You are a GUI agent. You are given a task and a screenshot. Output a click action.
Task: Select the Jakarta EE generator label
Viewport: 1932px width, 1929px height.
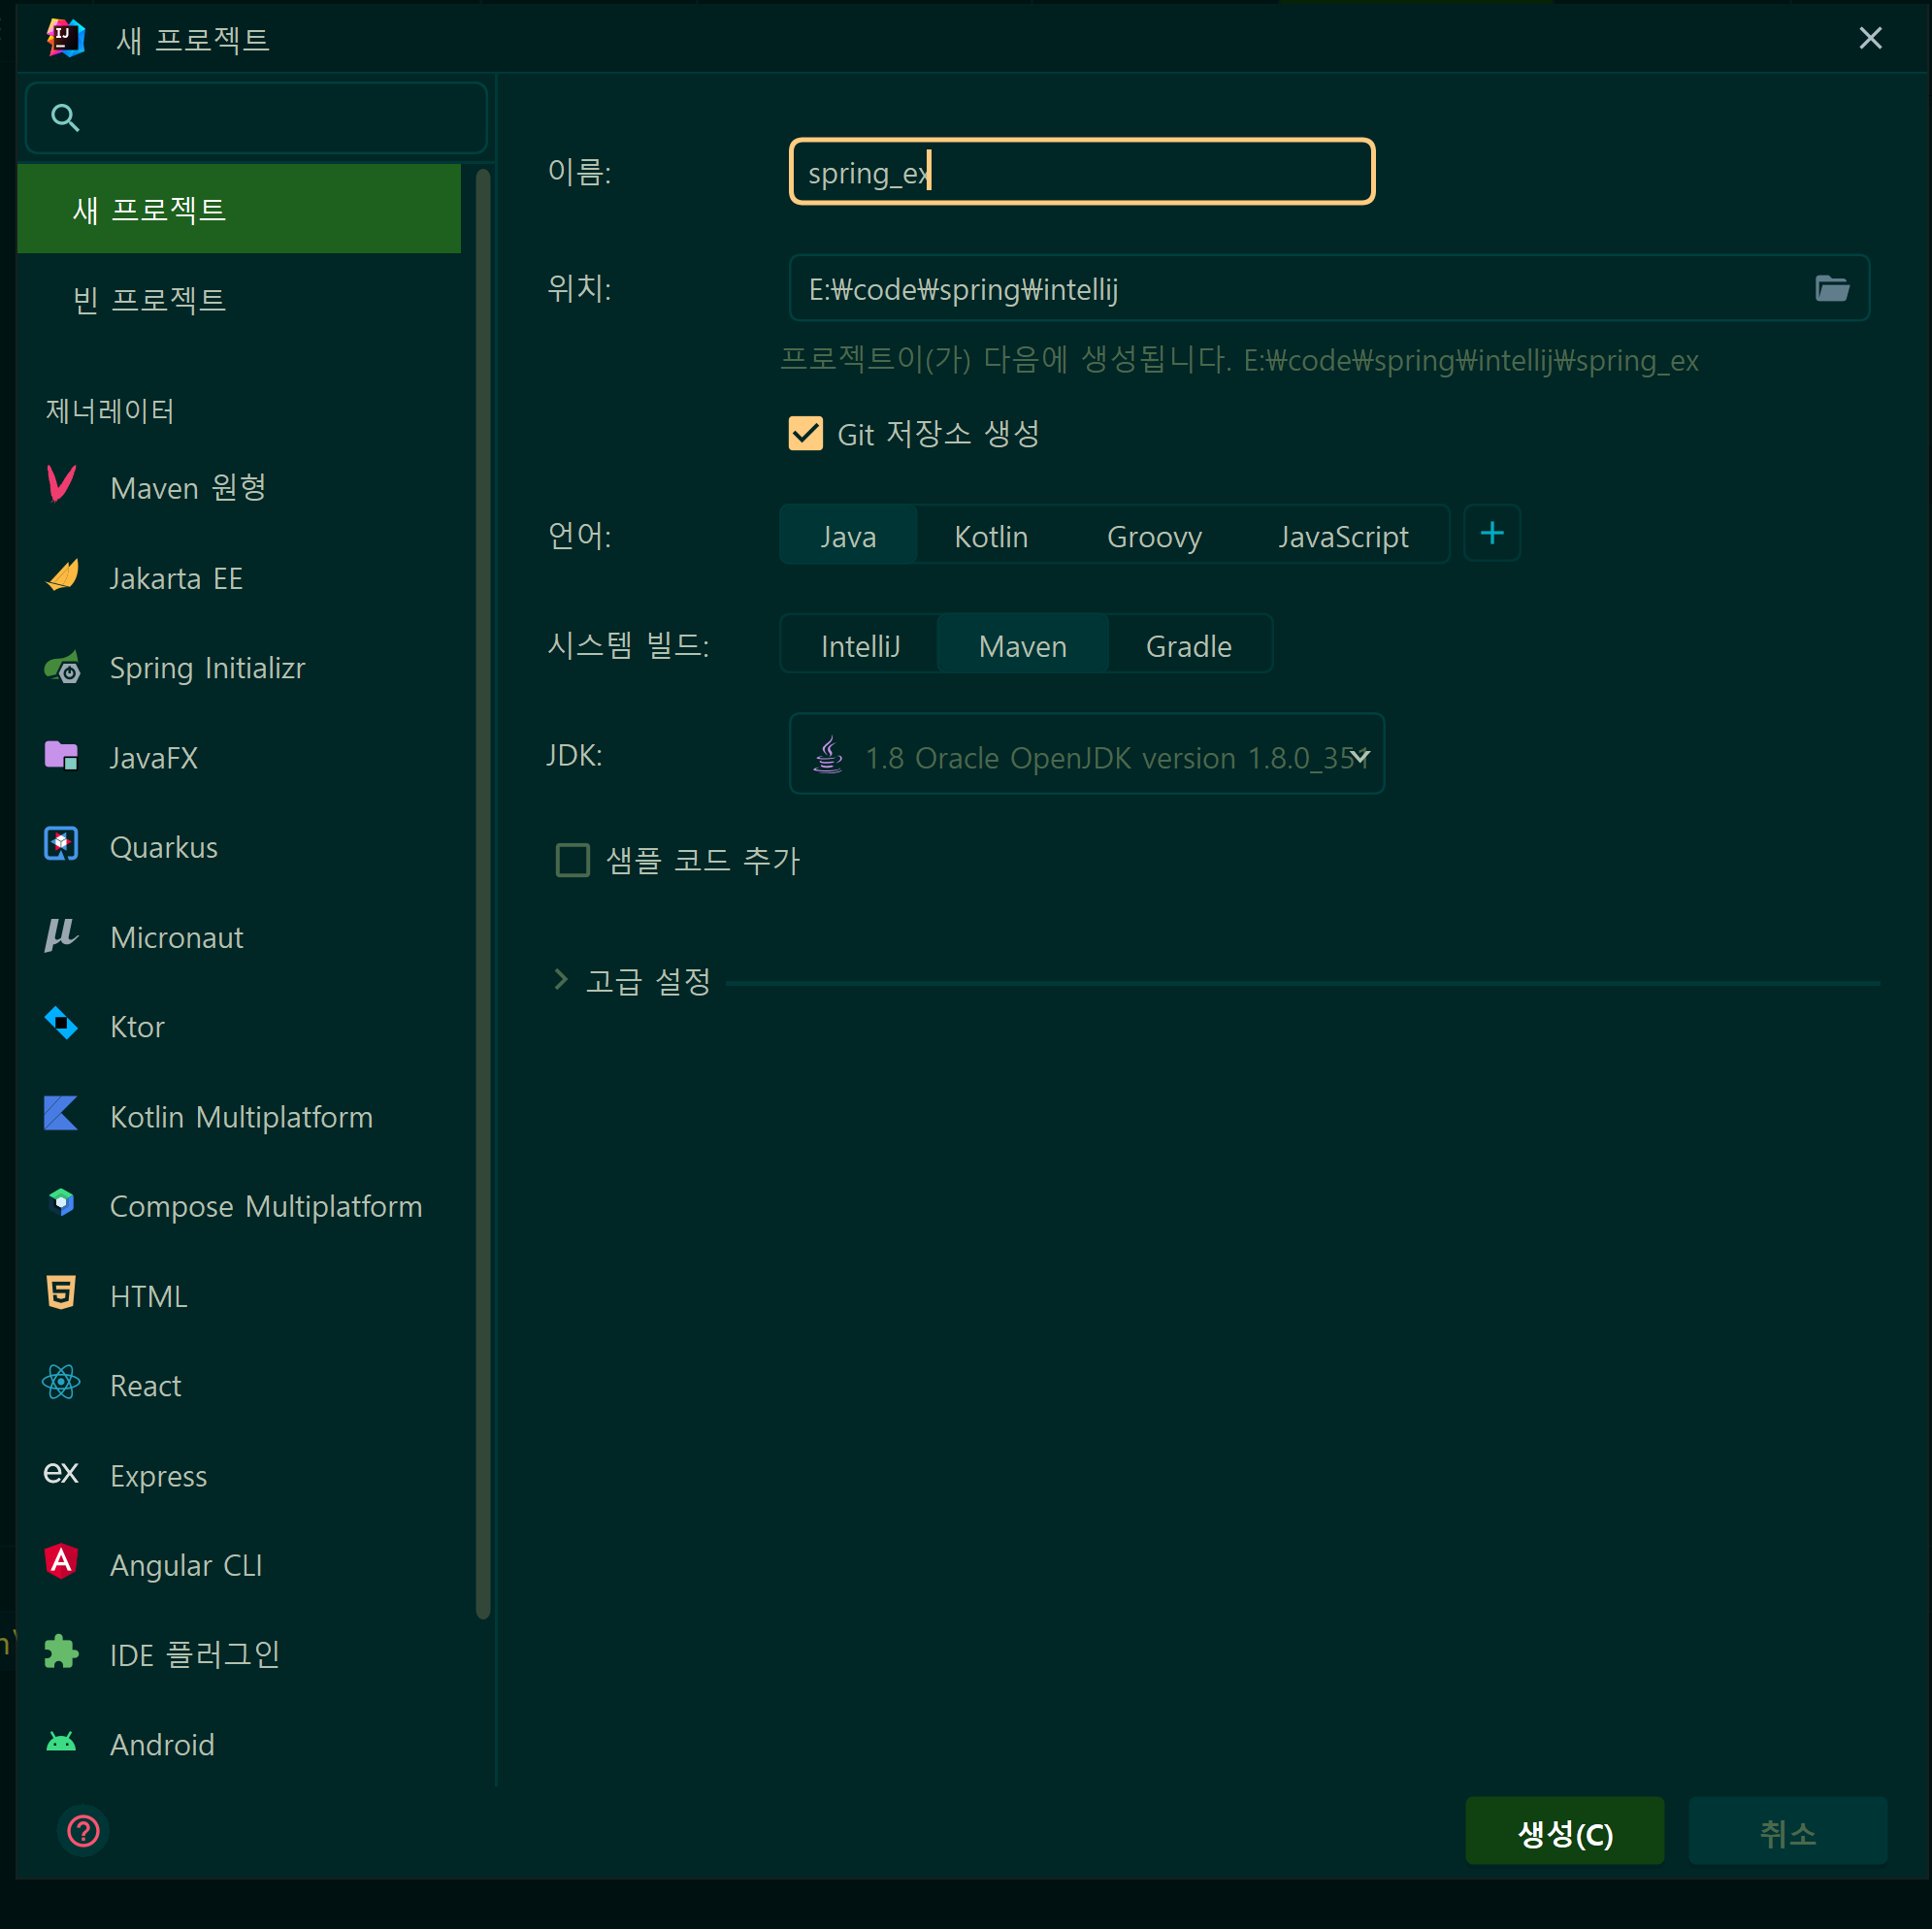coord(177,578)
